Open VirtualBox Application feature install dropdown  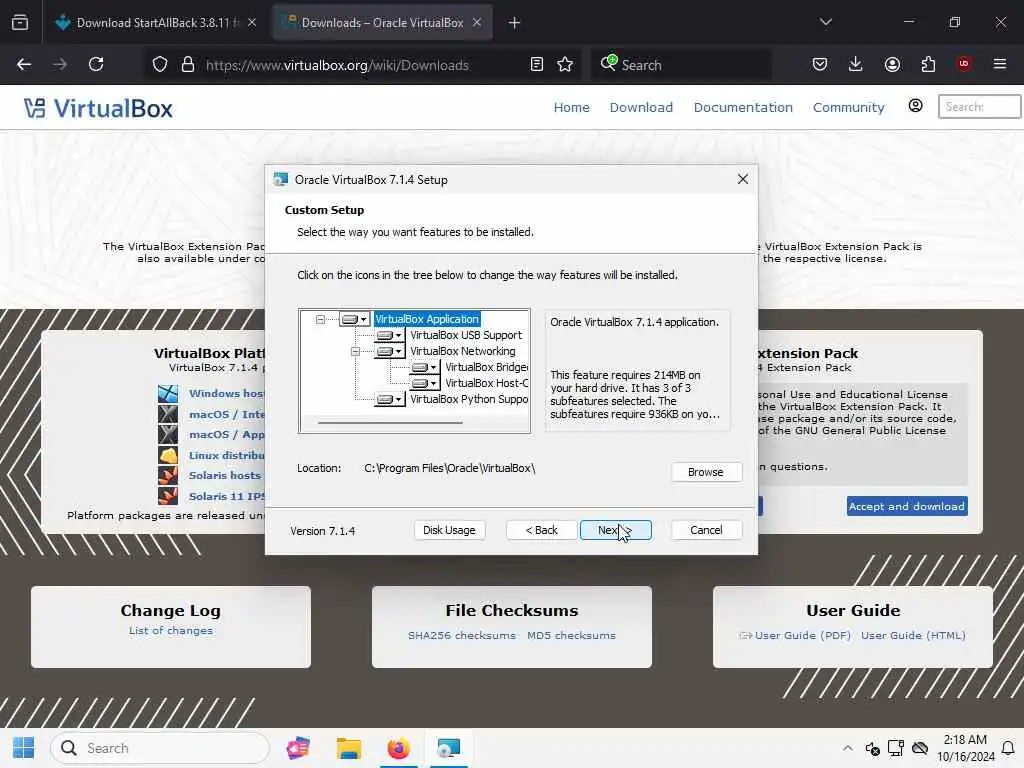pos(355,319)
